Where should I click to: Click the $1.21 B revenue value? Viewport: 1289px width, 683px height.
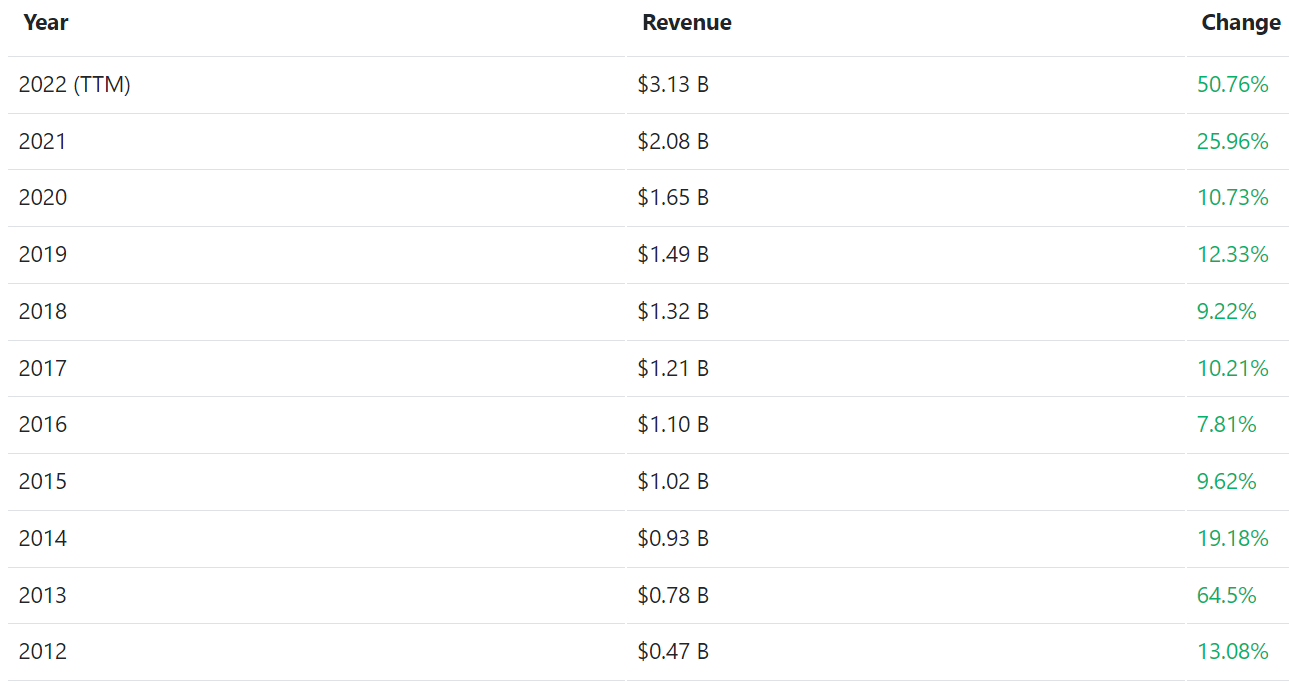[673, 369]
